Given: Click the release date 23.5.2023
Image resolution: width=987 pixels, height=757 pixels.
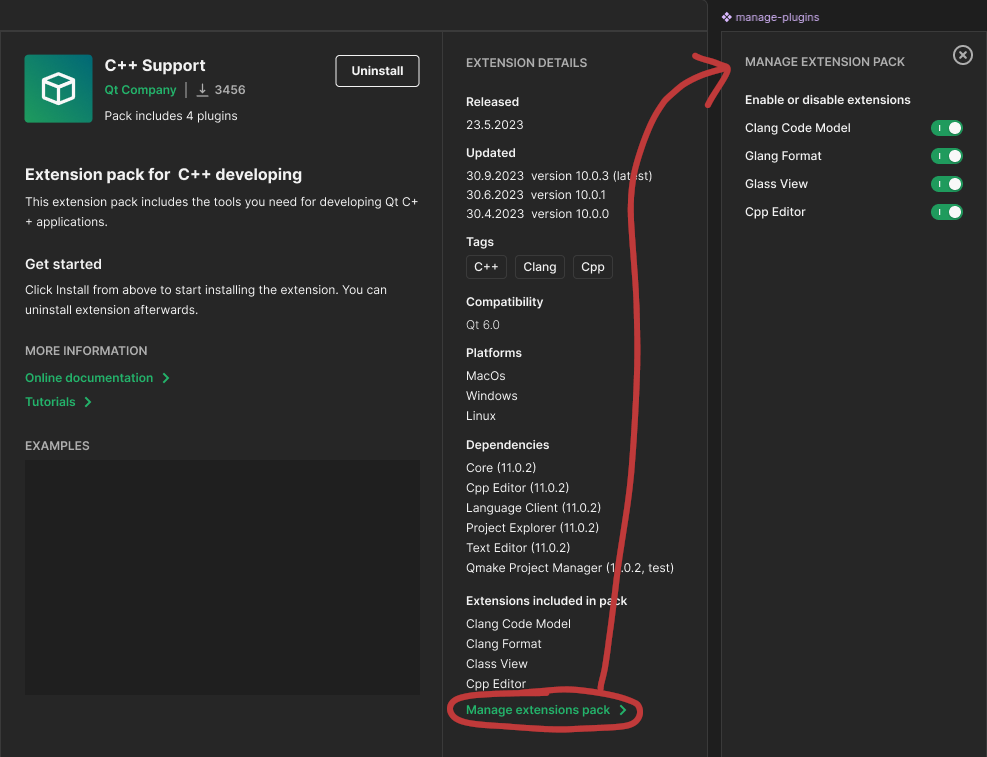Looking at the screenshot, I should (495, 125).
